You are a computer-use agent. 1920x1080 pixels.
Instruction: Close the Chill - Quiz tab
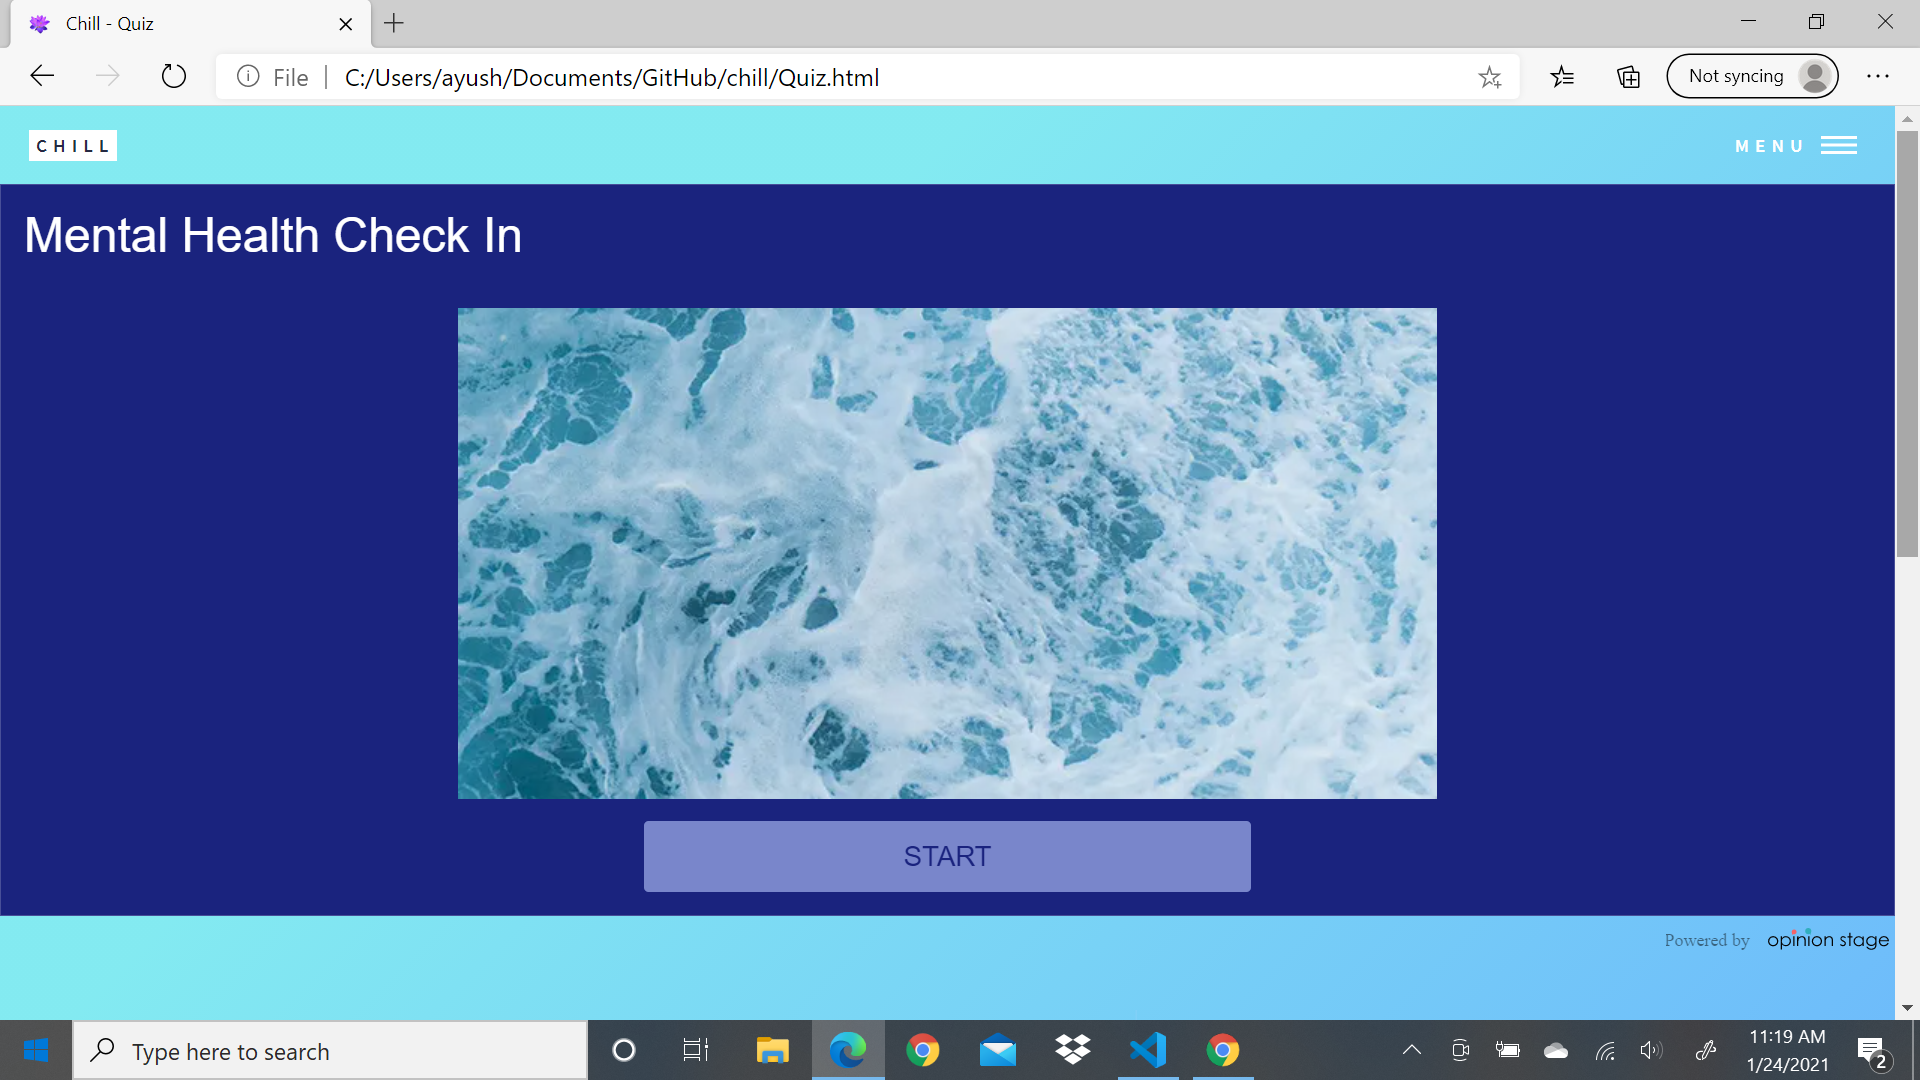pos(346,24)
